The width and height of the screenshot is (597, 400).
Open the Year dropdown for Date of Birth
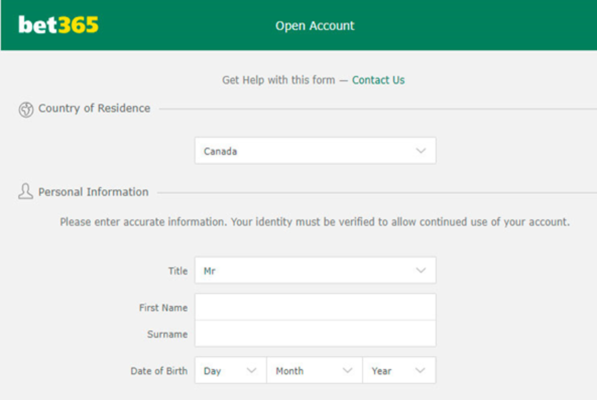[x=399, y=370]
